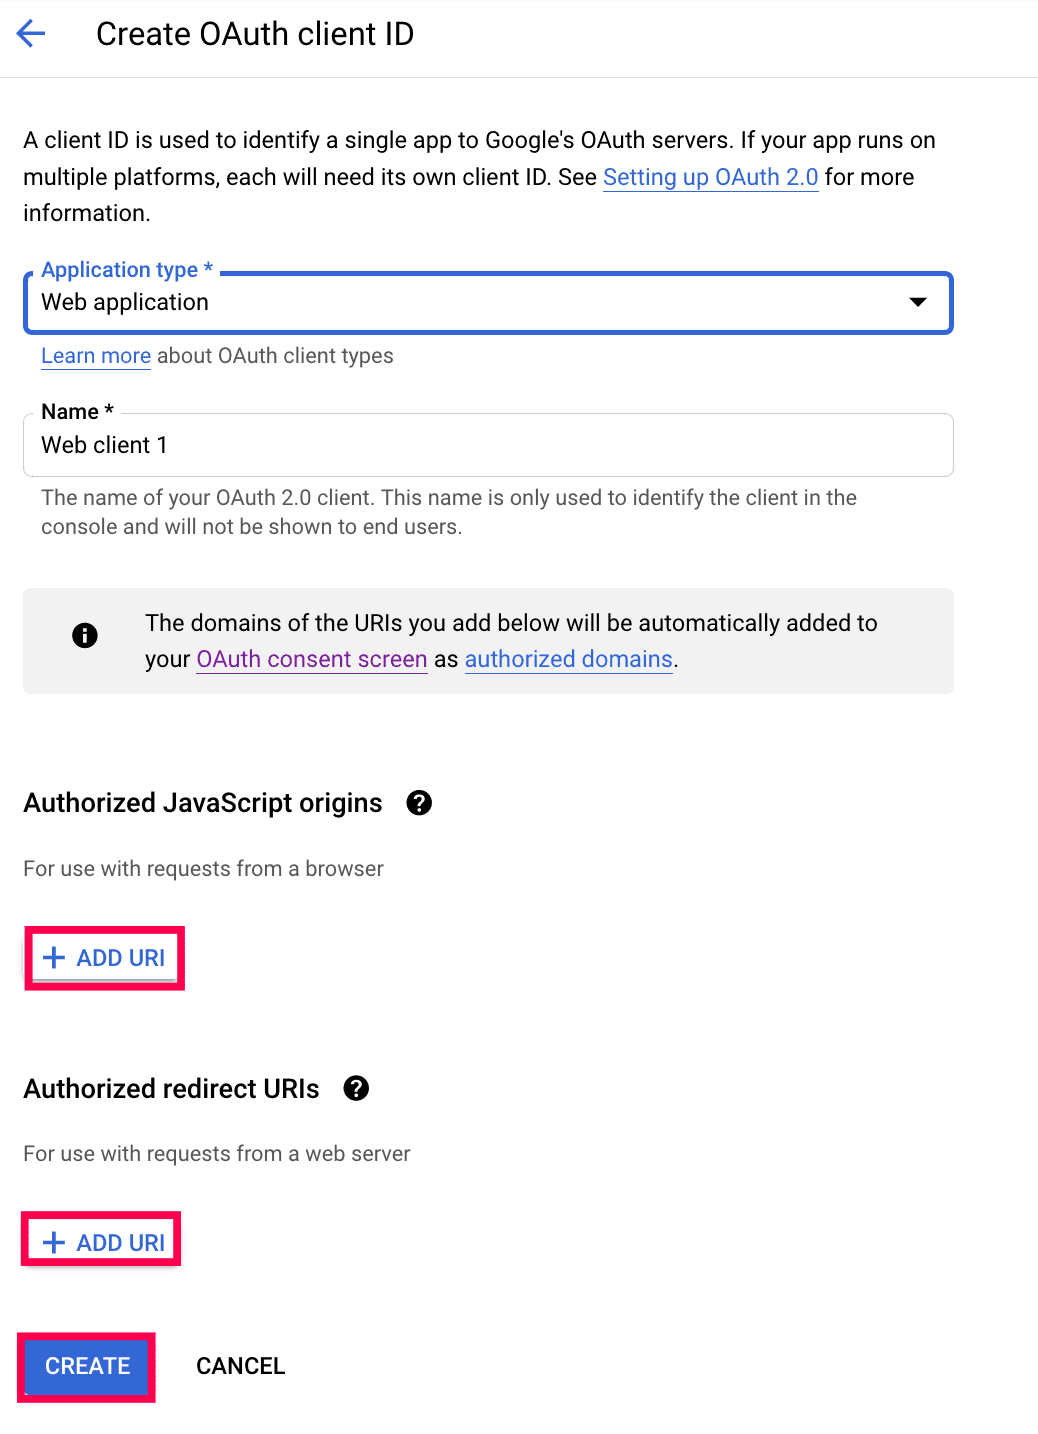Open help for Authorized redirect URIs
This screenshot has height=1434, width=1038.
356,1088
